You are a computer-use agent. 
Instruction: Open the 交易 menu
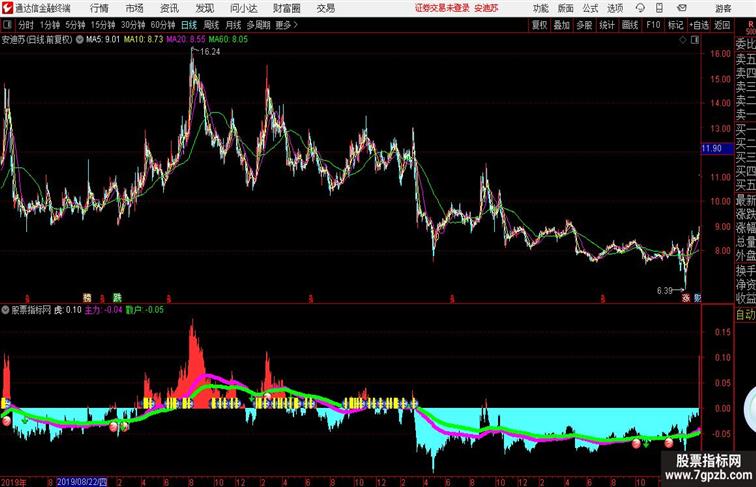pyautogui.click(x=325, y=8)
